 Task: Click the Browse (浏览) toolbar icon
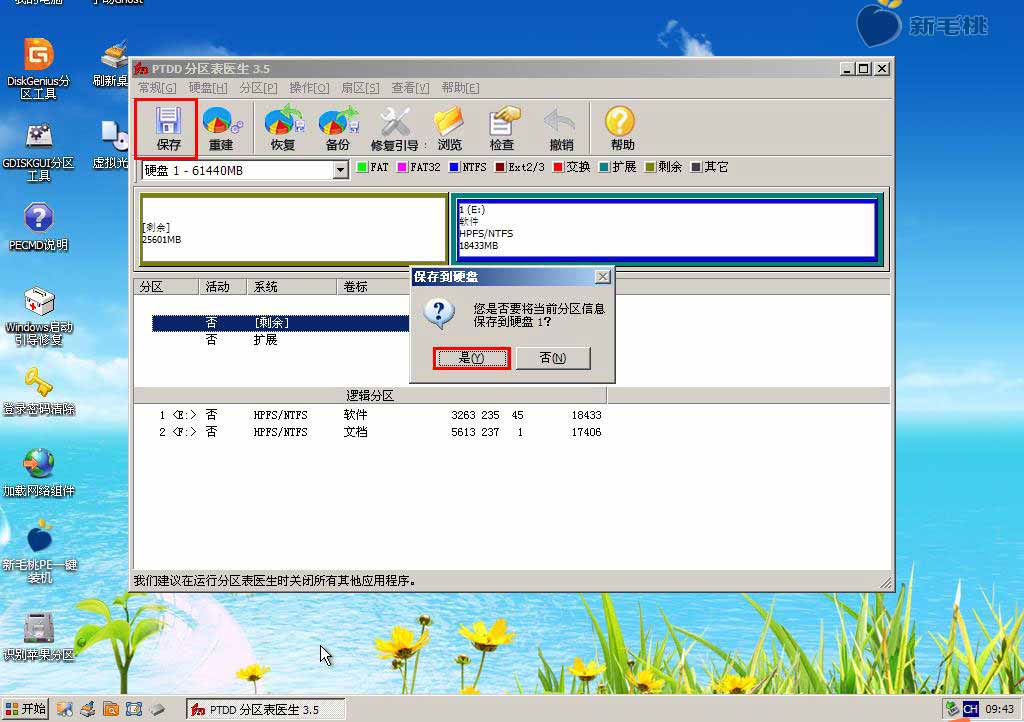(x=449, y=129)
